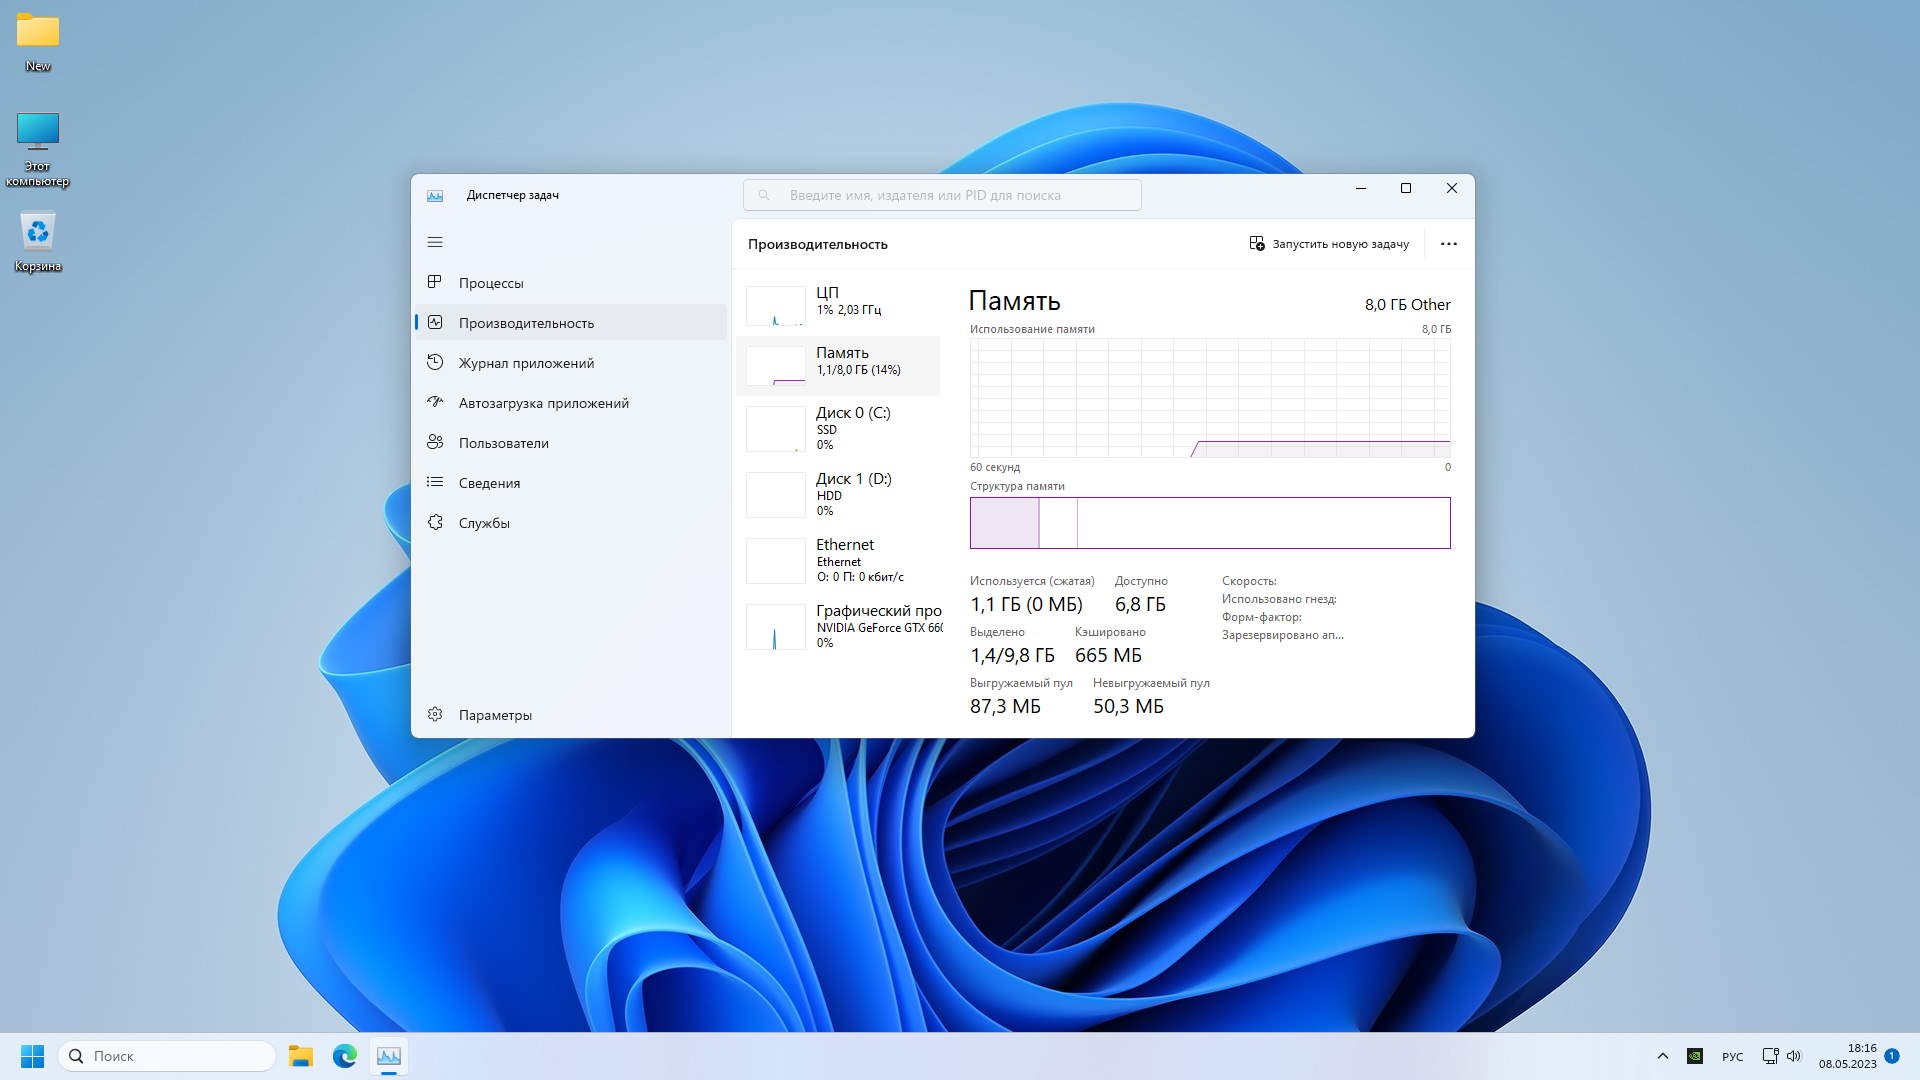The height and width of the screenshot is (1080, 1920).
Task: Click the Task Manager search field
Action: point(942,195)
